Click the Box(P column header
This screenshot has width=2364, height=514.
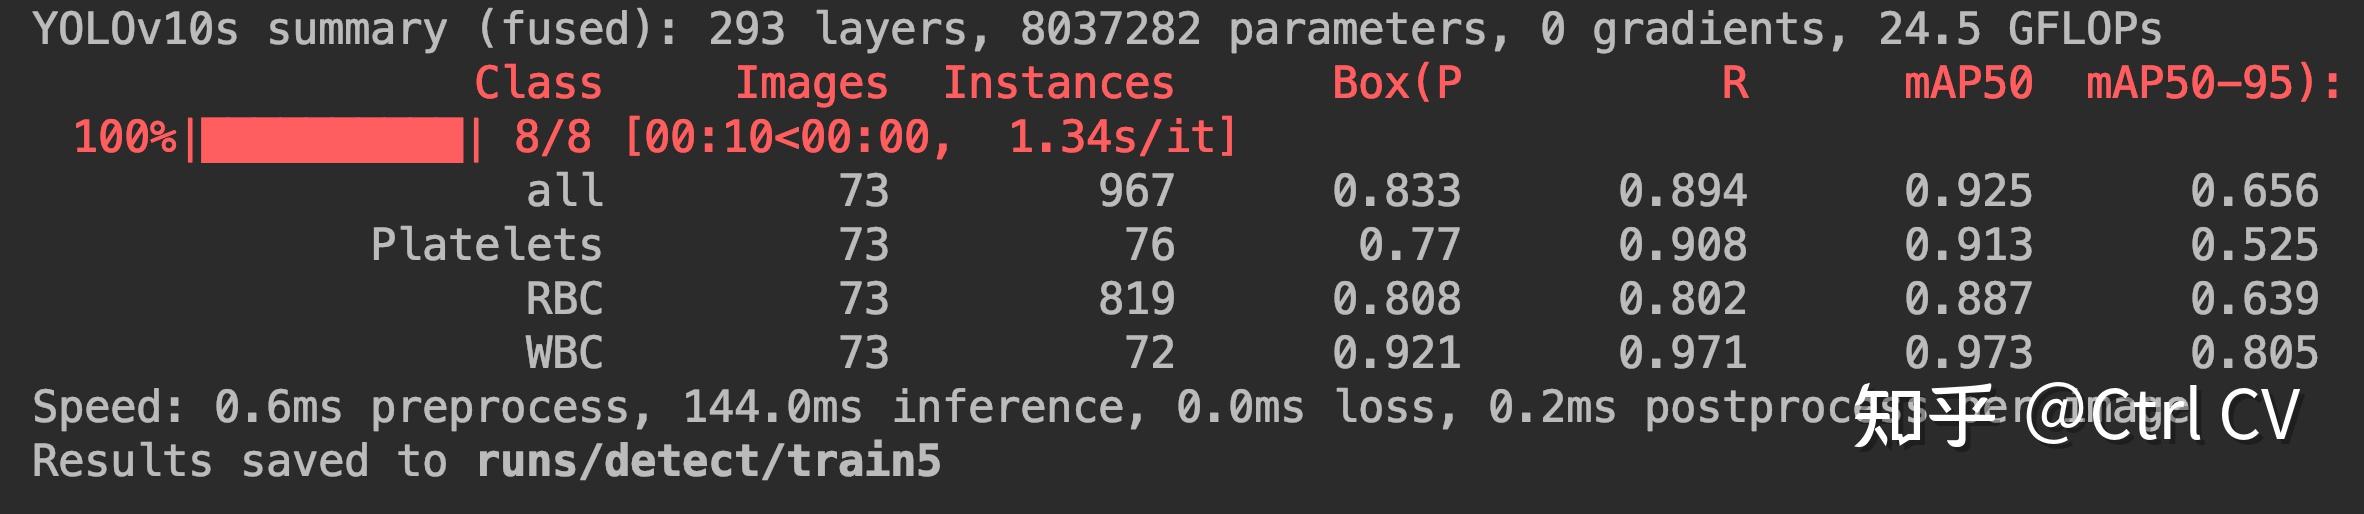[1396, 83]
